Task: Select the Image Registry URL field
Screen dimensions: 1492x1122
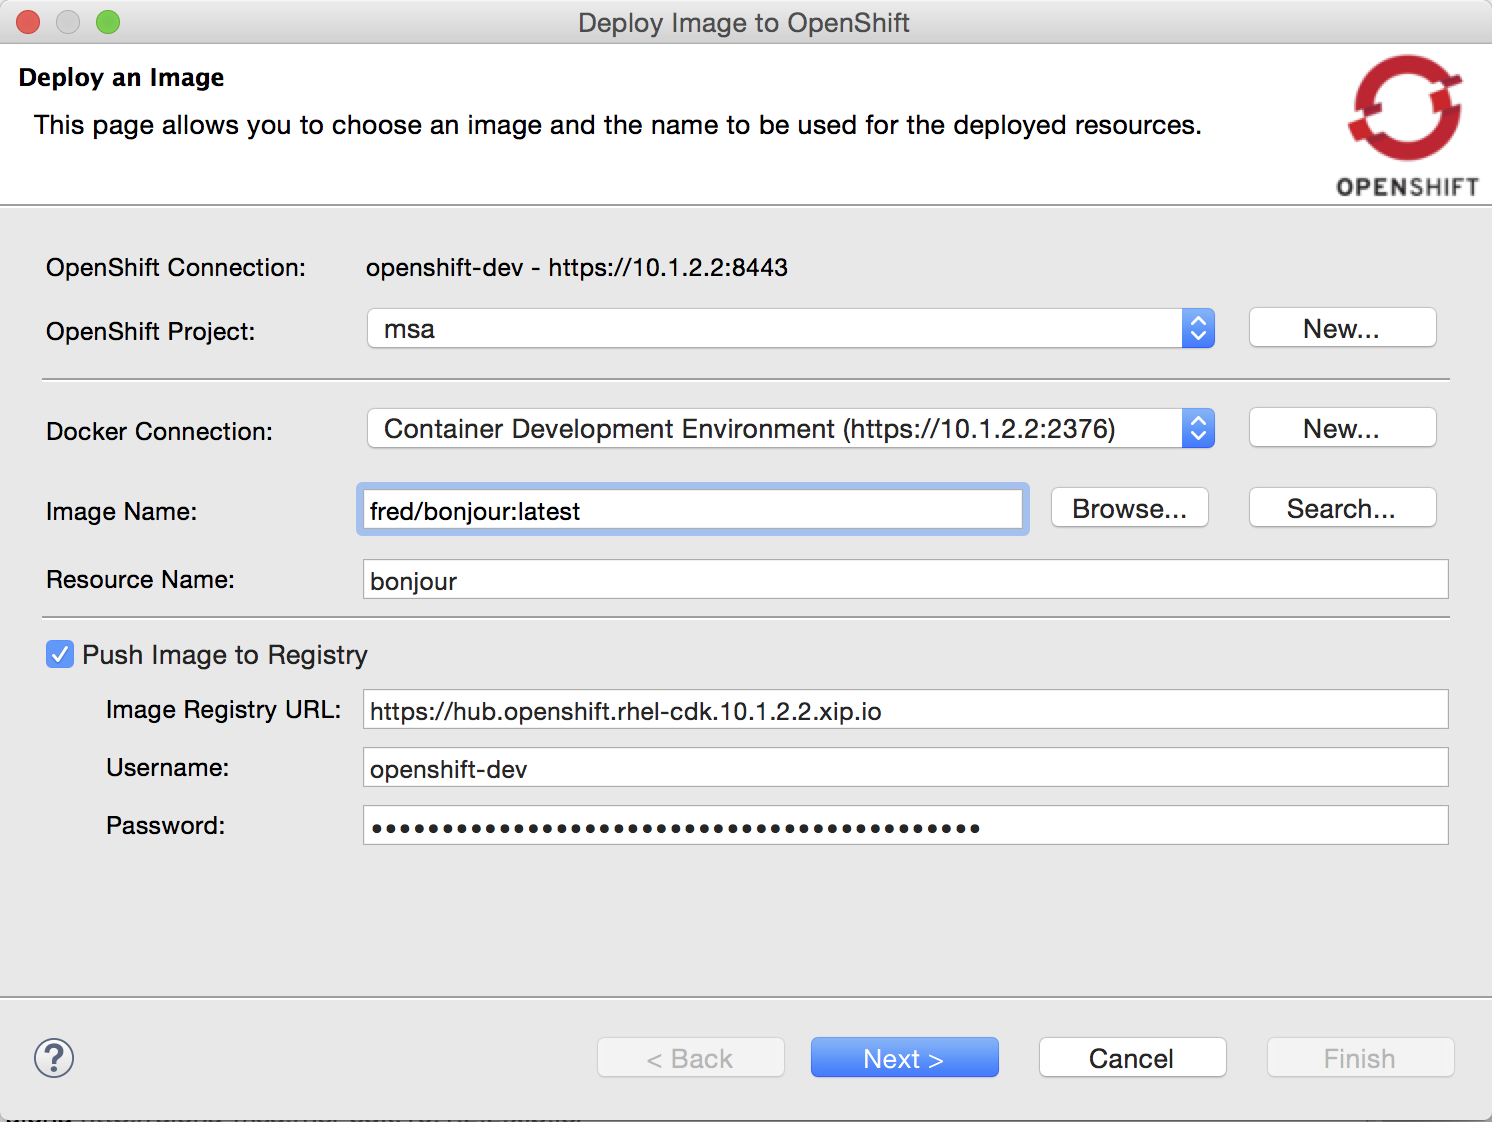Action: click(904, 711)
